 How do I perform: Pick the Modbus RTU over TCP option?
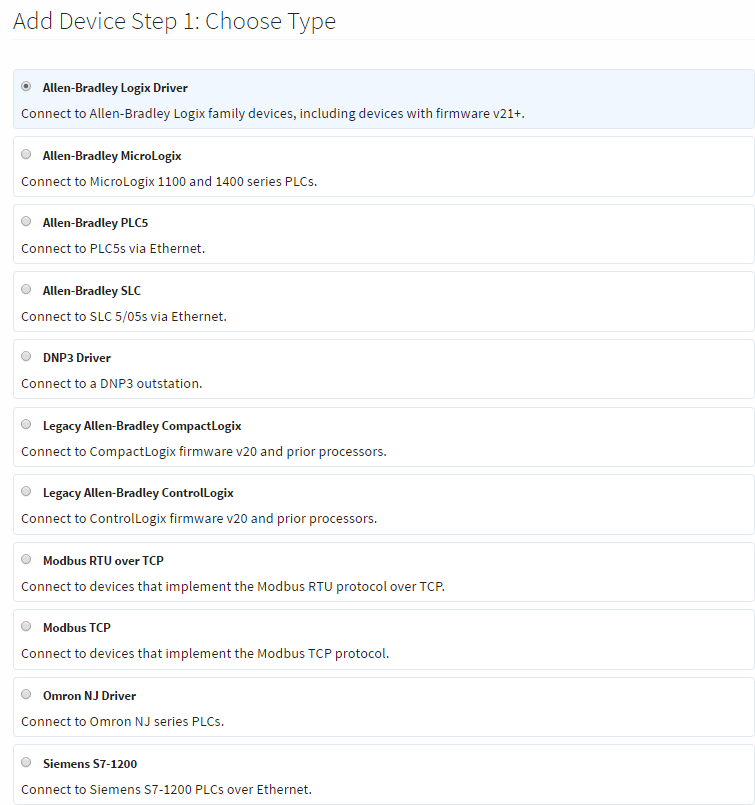25,558
